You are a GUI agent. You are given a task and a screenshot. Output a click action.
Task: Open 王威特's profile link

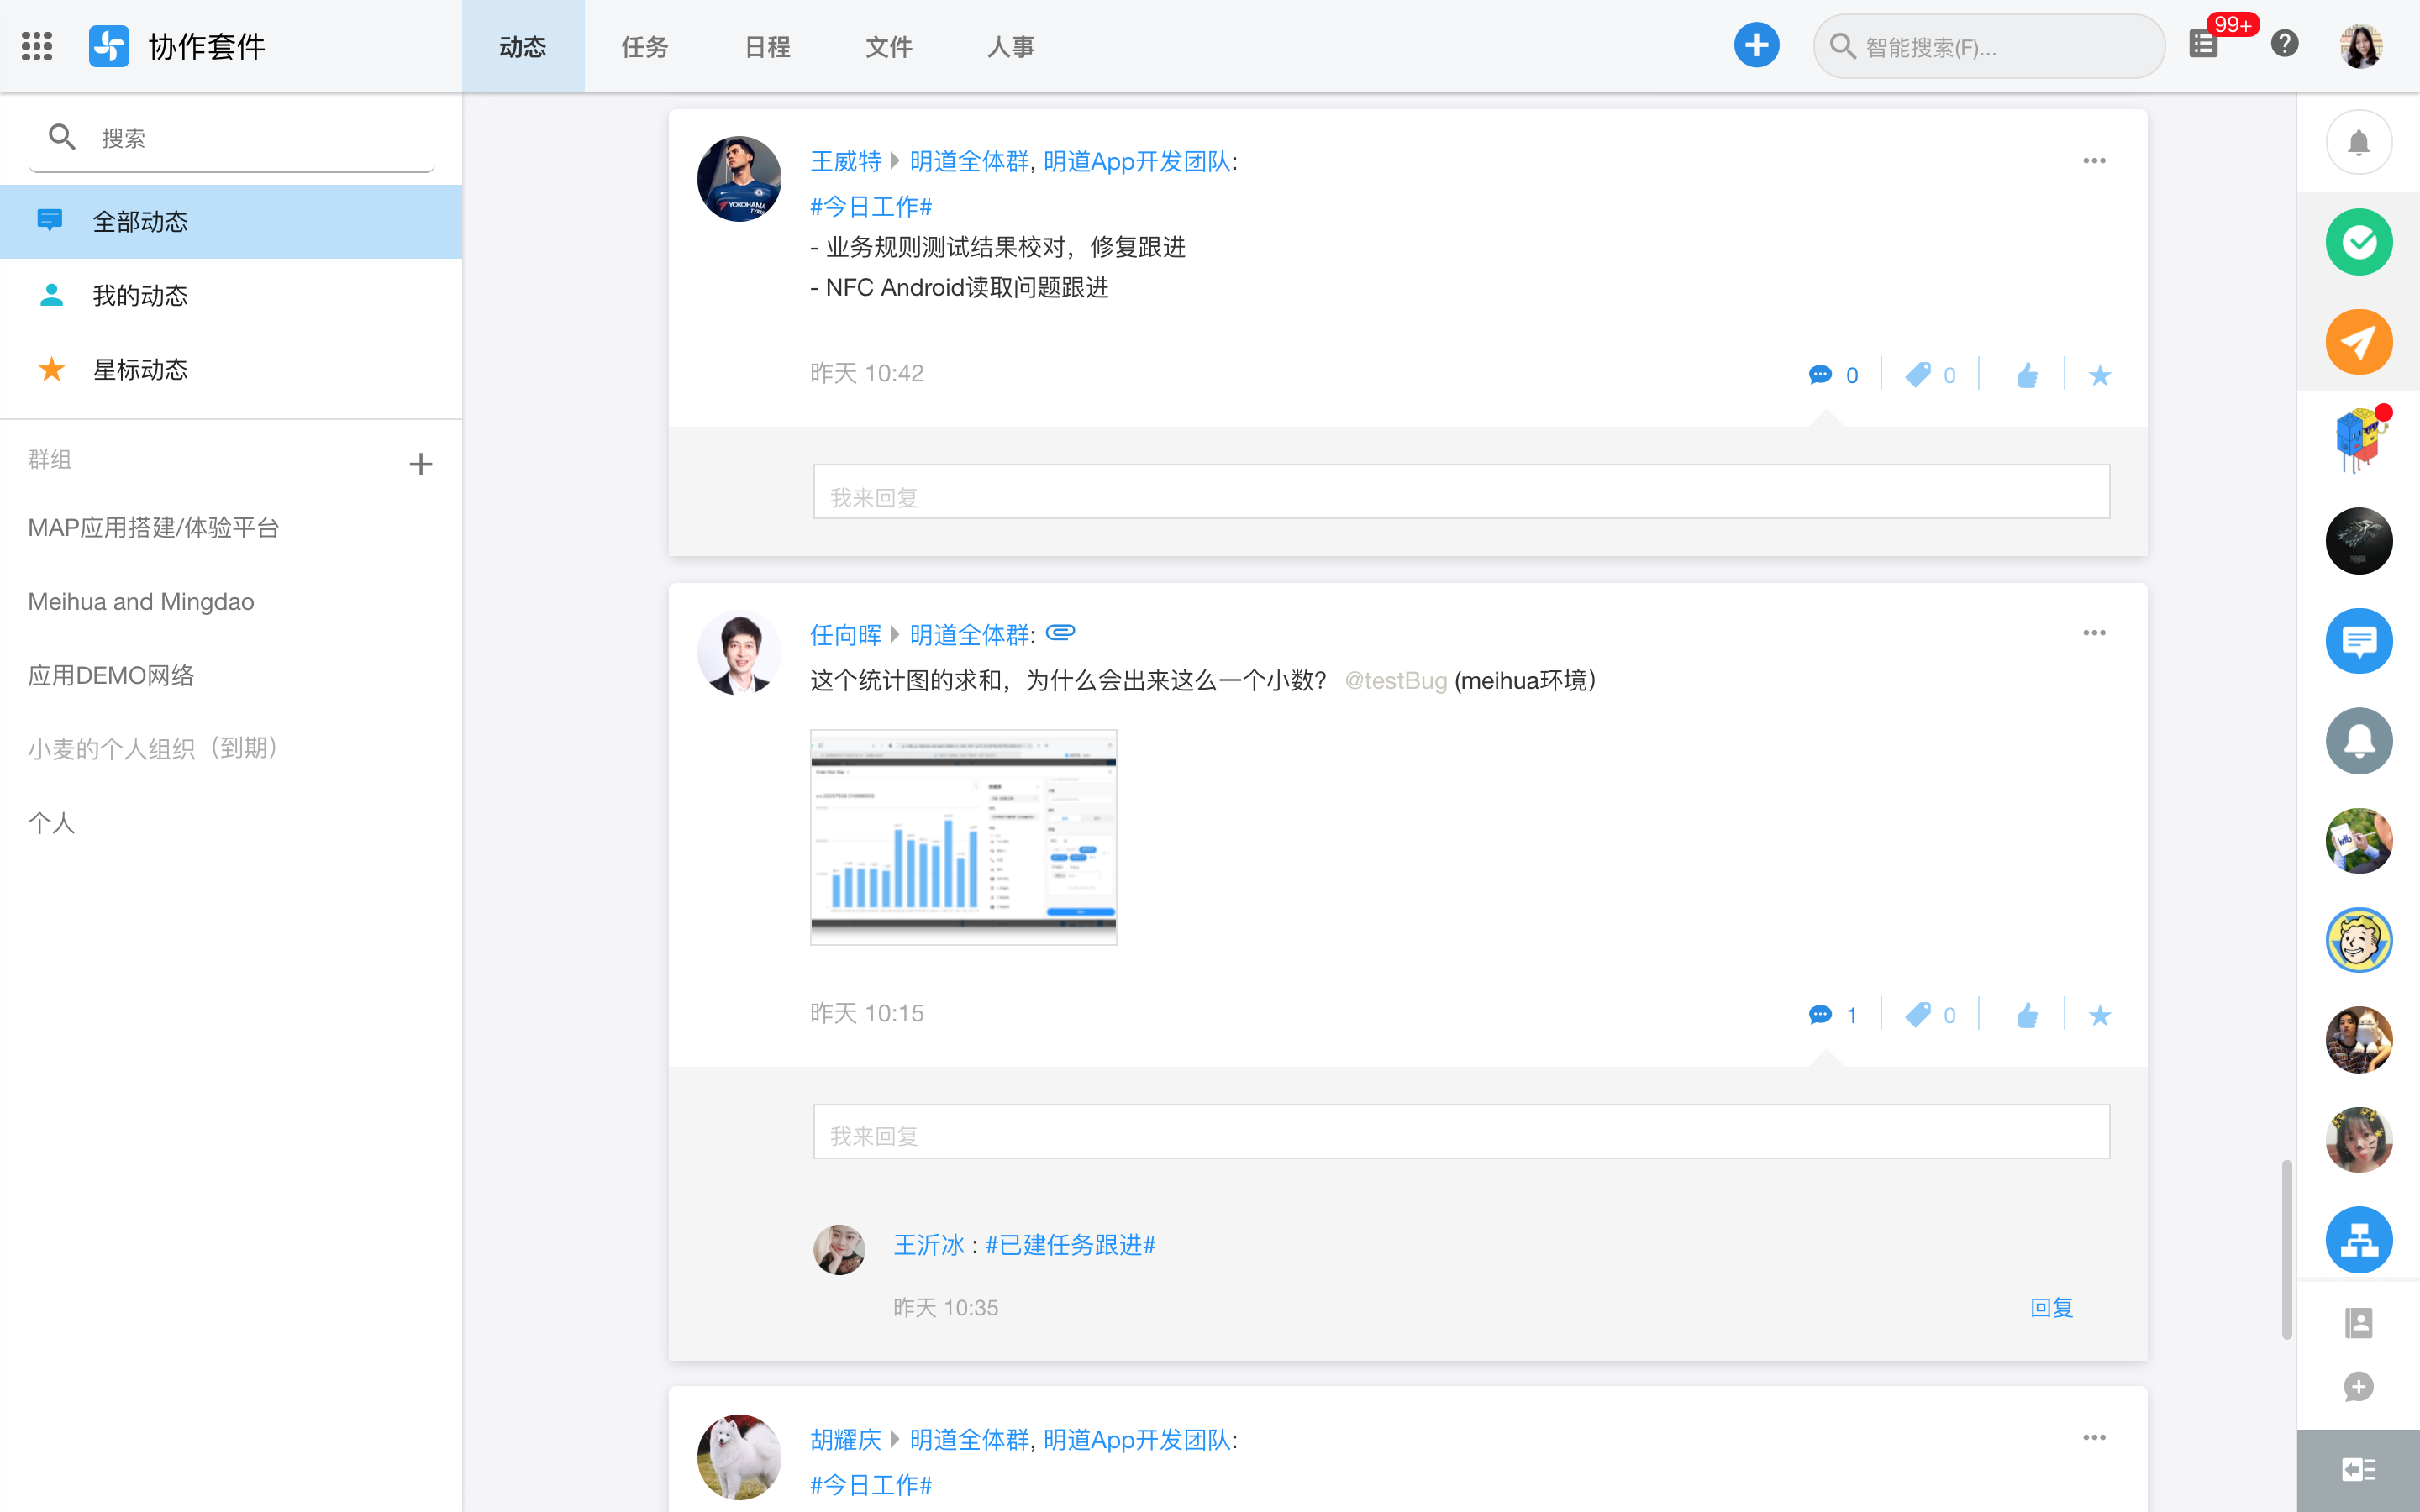(x=845, y=161)
